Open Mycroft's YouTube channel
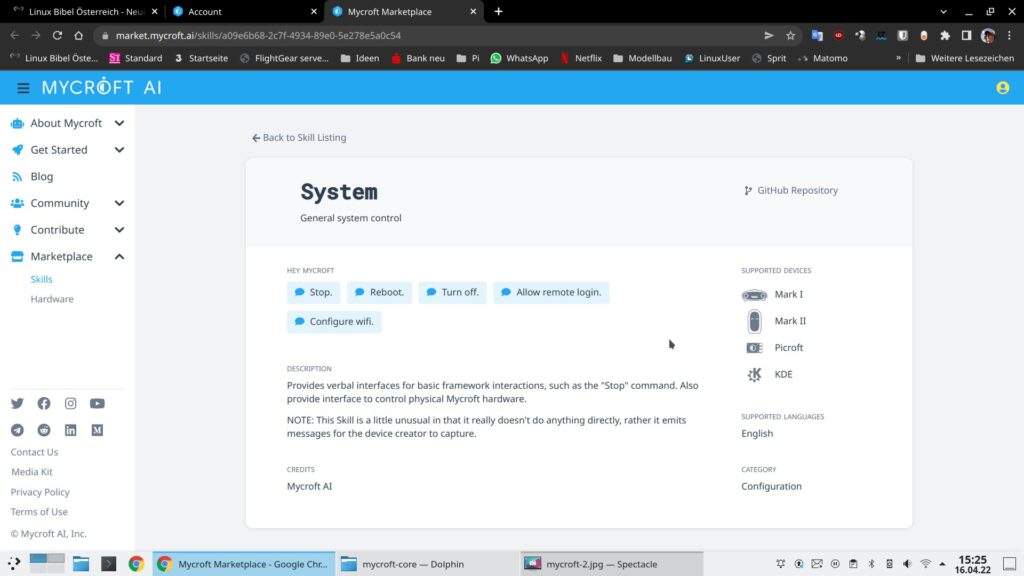This screenshot has width=1024, height=576. click(97, 404)
